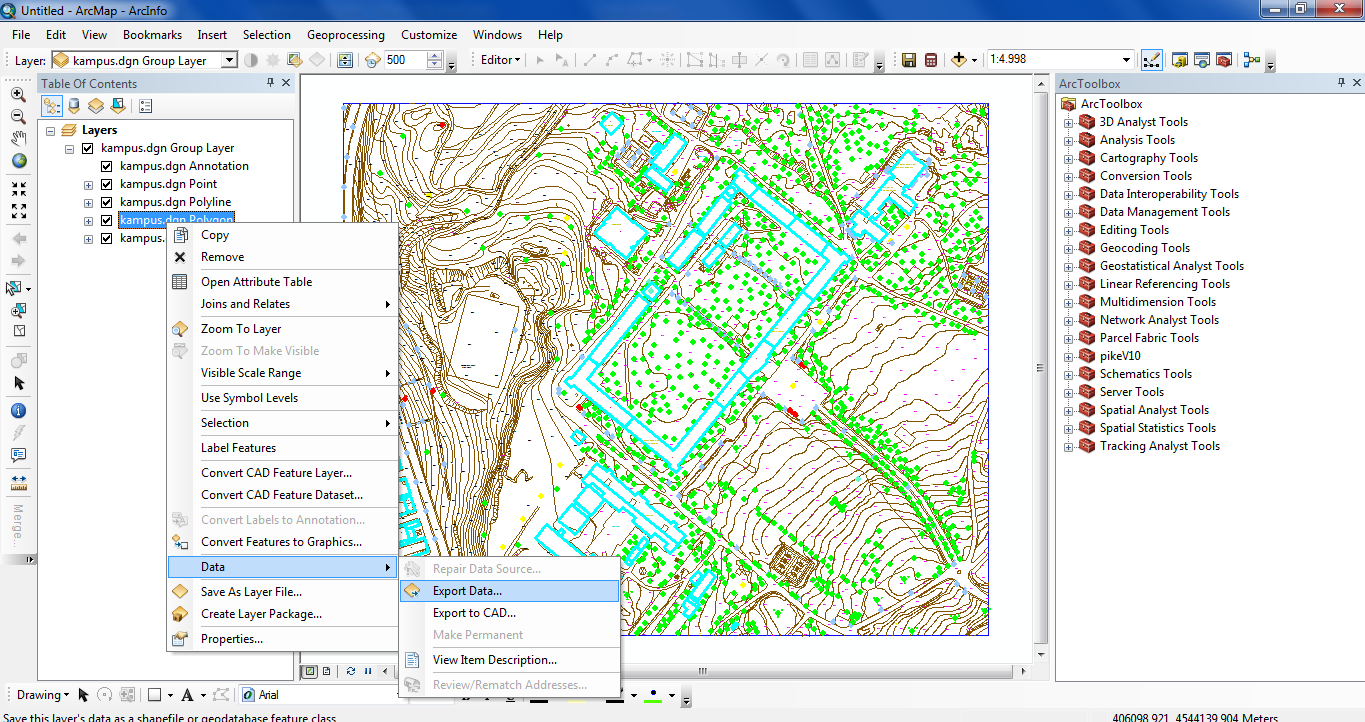
Task: Click the Swipe Layer effects icon
Action: coord(345,60)
